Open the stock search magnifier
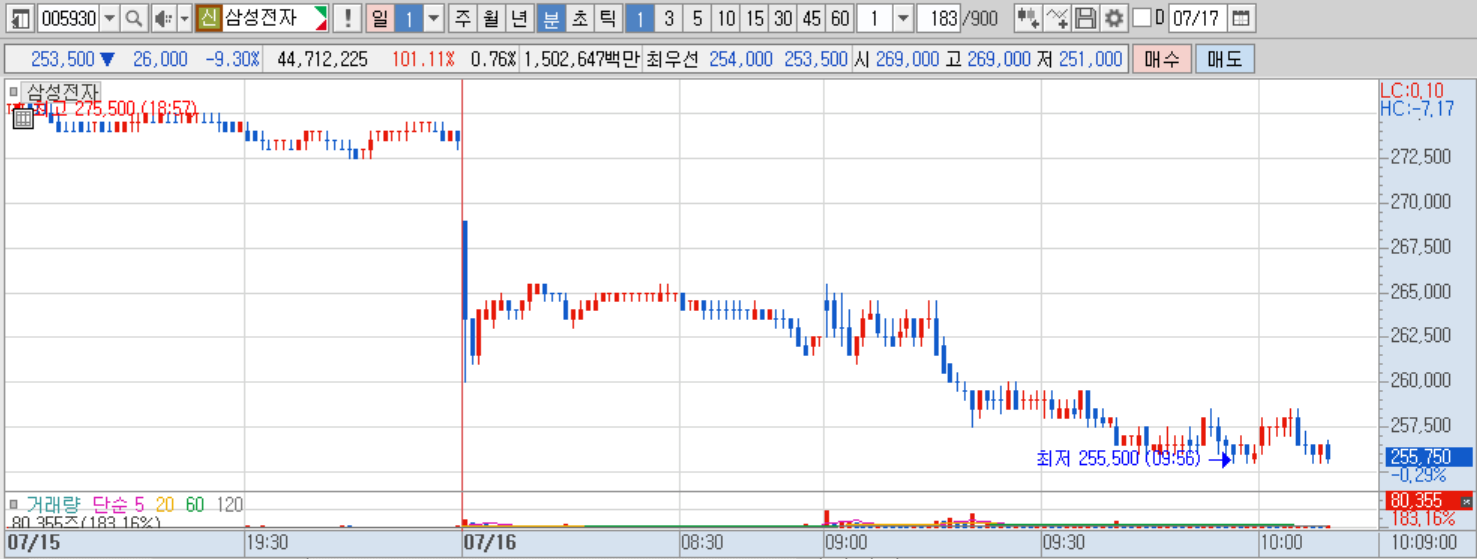This screenshot has height=559, width=1477. [133, 18]
